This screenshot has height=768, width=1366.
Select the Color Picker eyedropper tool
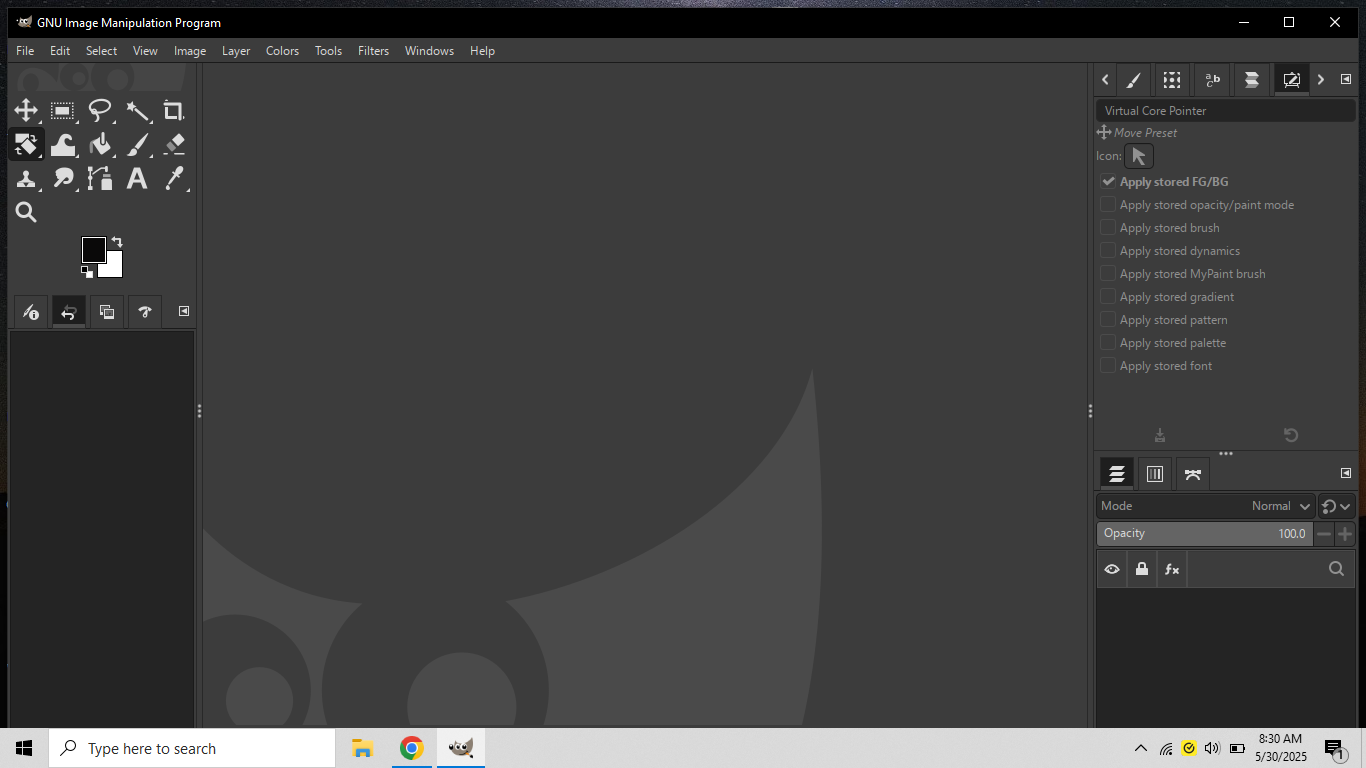174,179
